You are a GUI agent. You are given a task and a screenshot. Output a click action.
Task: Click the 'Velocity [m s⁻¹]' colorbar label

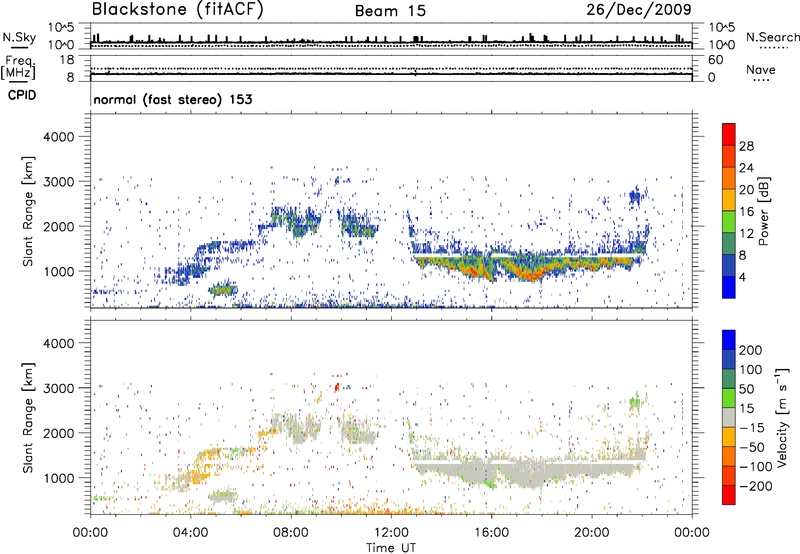(x=782, y=418)
